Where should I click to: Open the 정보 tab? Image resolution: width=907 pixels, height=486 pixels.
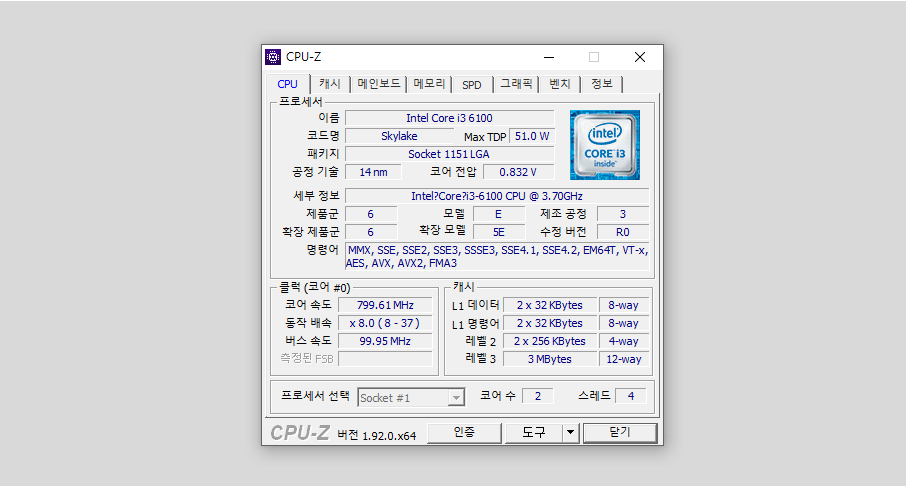coord(602,84)
